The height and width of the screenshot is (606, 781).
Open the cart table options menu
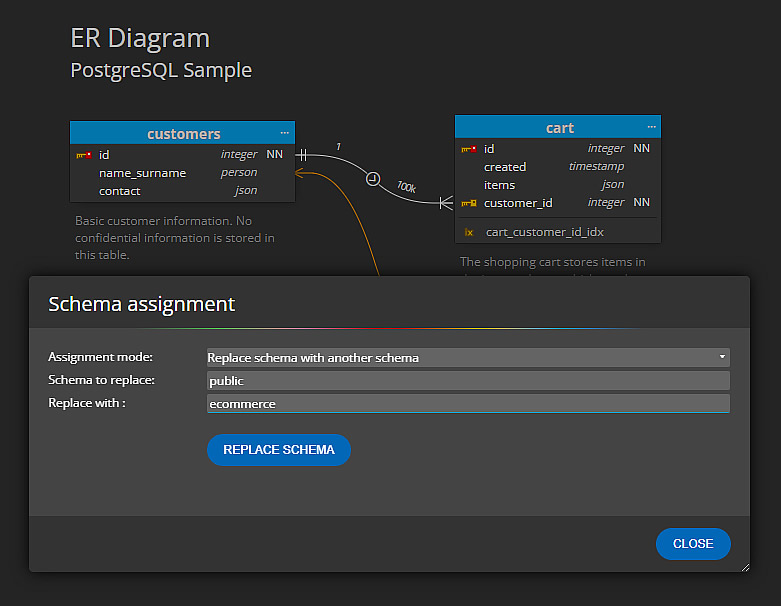coord(651,127)
